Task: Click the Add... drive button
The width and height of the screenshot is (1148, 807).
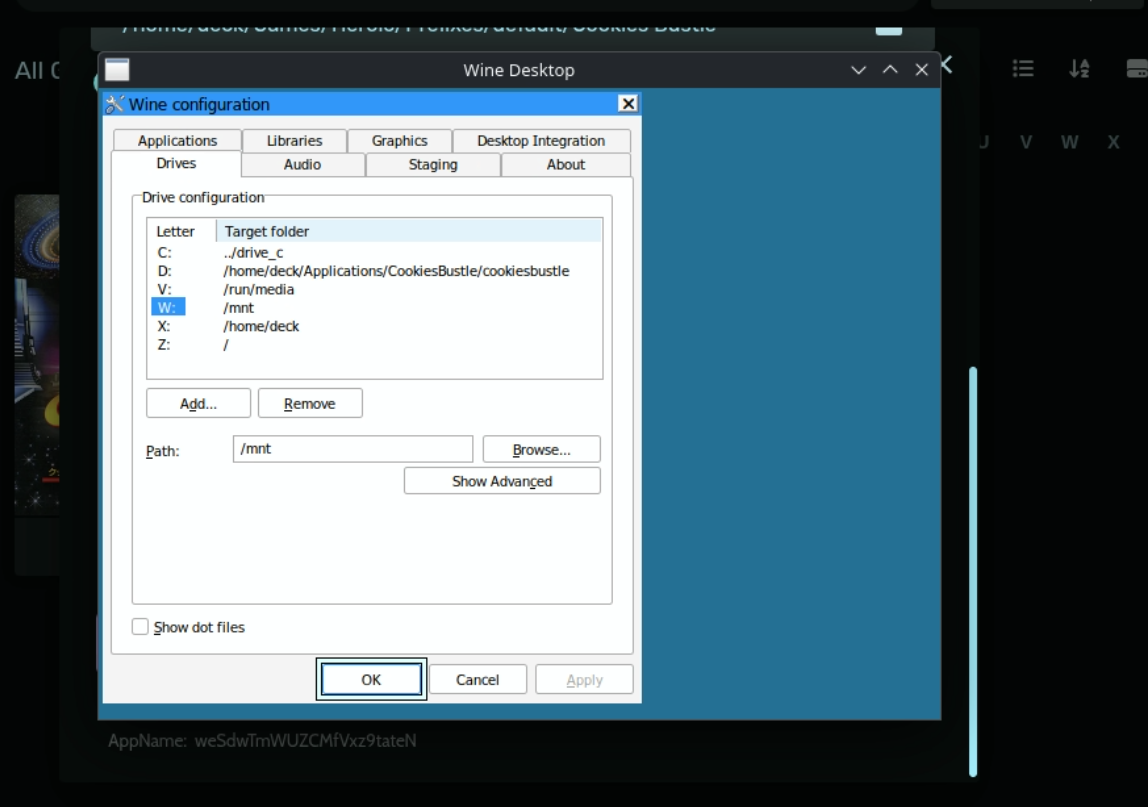Action: tap(198, 404)
